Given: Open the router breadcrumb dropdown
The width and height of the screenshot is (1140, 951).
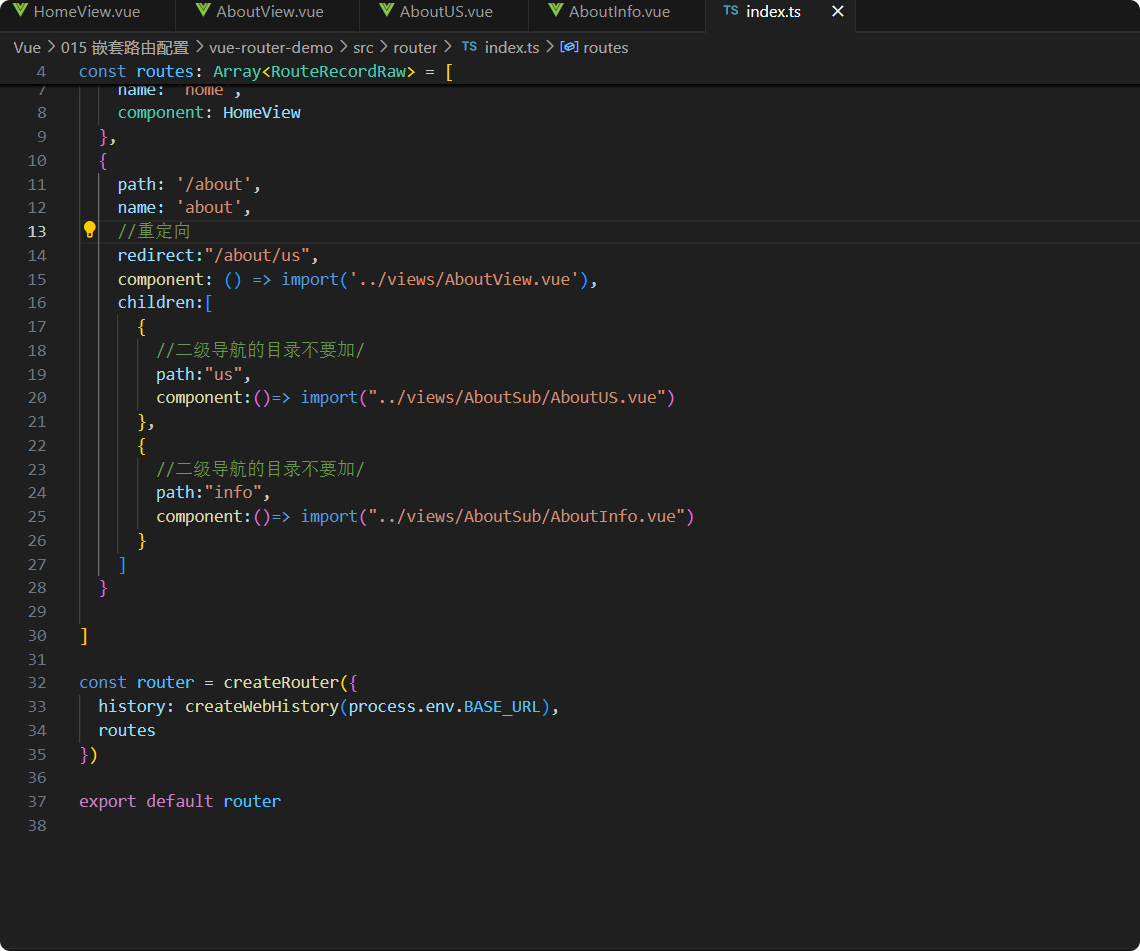Looking at the screenshot, I should [415, 47].
